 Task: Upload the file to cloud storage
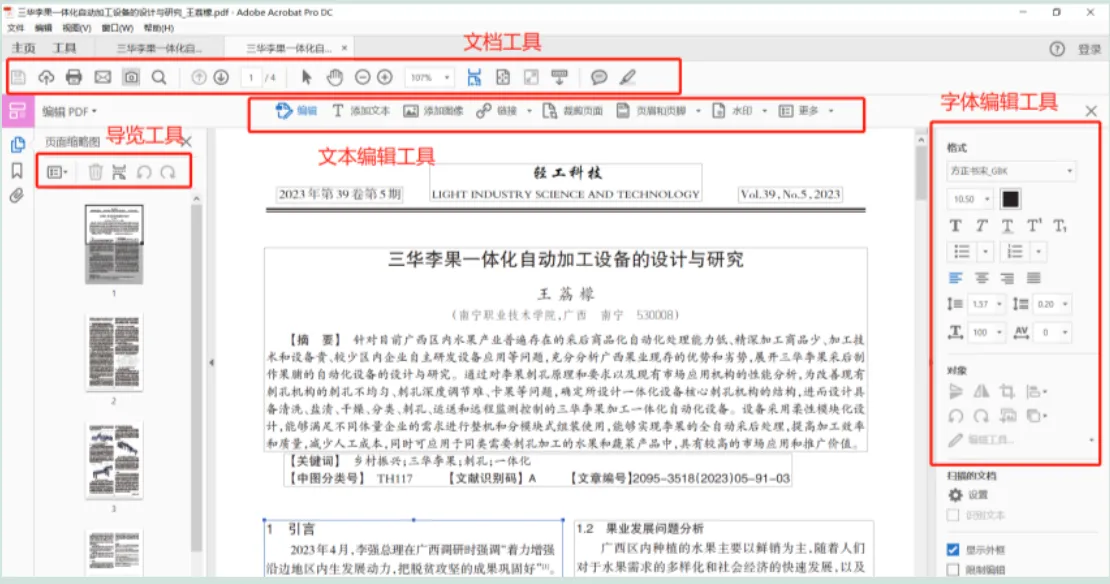tap(46, 77)
